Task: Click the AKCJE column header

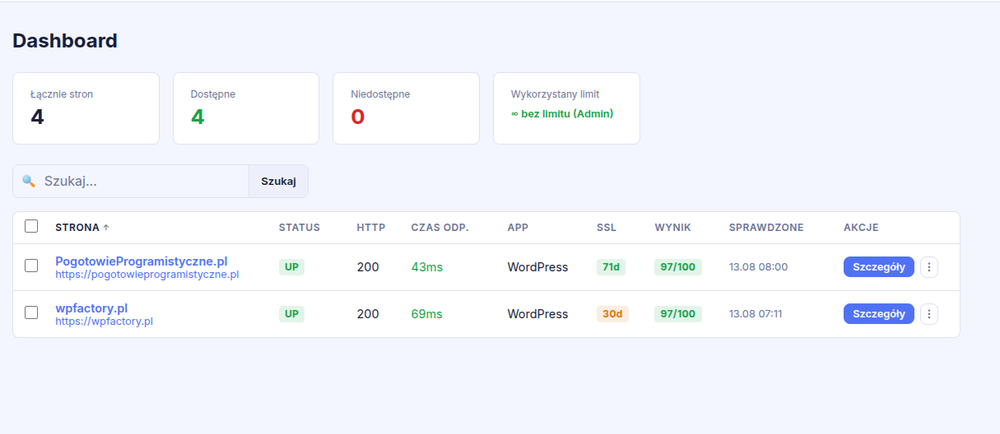Action: pyautogui.click(x=861, y=228)
